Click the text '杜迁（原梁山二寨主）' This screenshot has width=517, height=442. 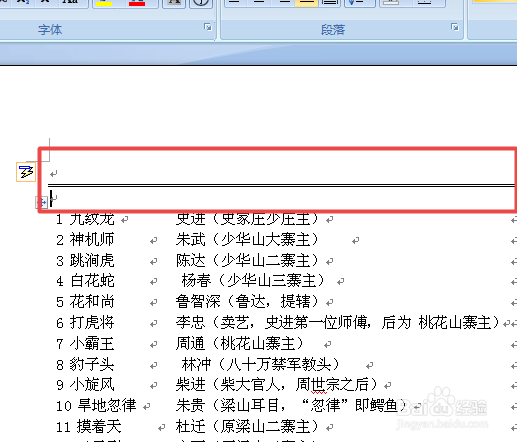coord(247,427)
